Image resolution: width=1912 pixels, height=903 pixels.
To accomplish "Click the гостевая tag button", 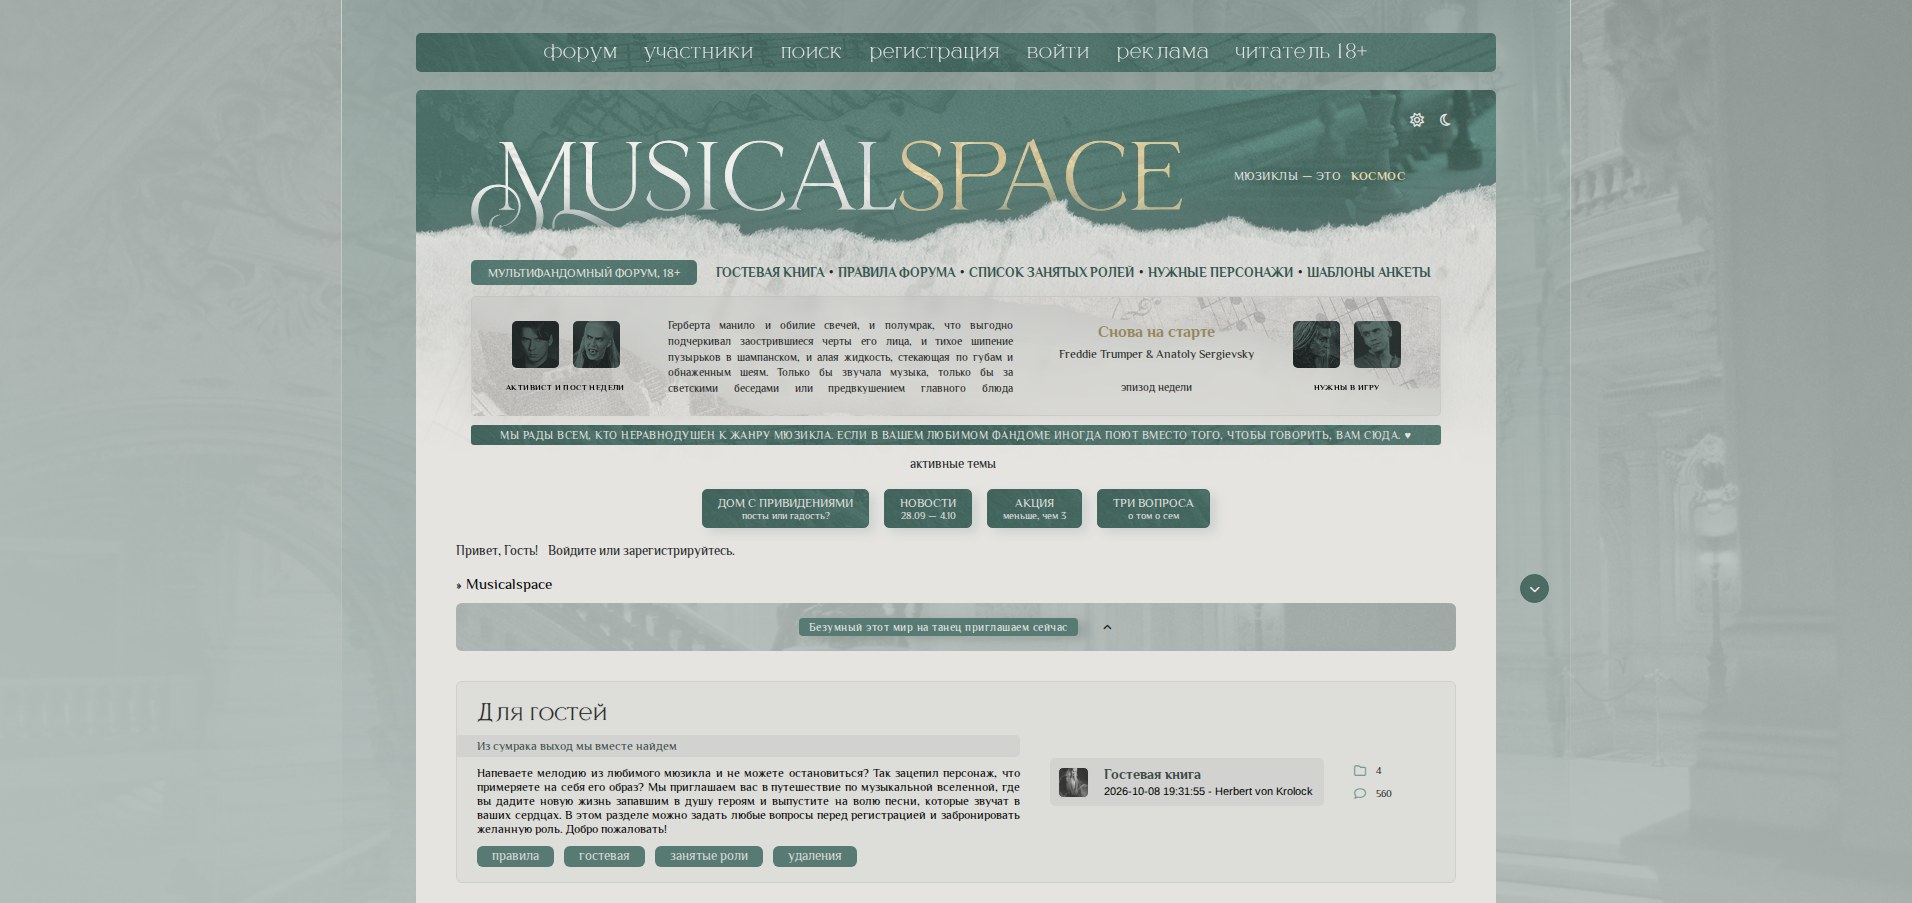I will 604,856.
